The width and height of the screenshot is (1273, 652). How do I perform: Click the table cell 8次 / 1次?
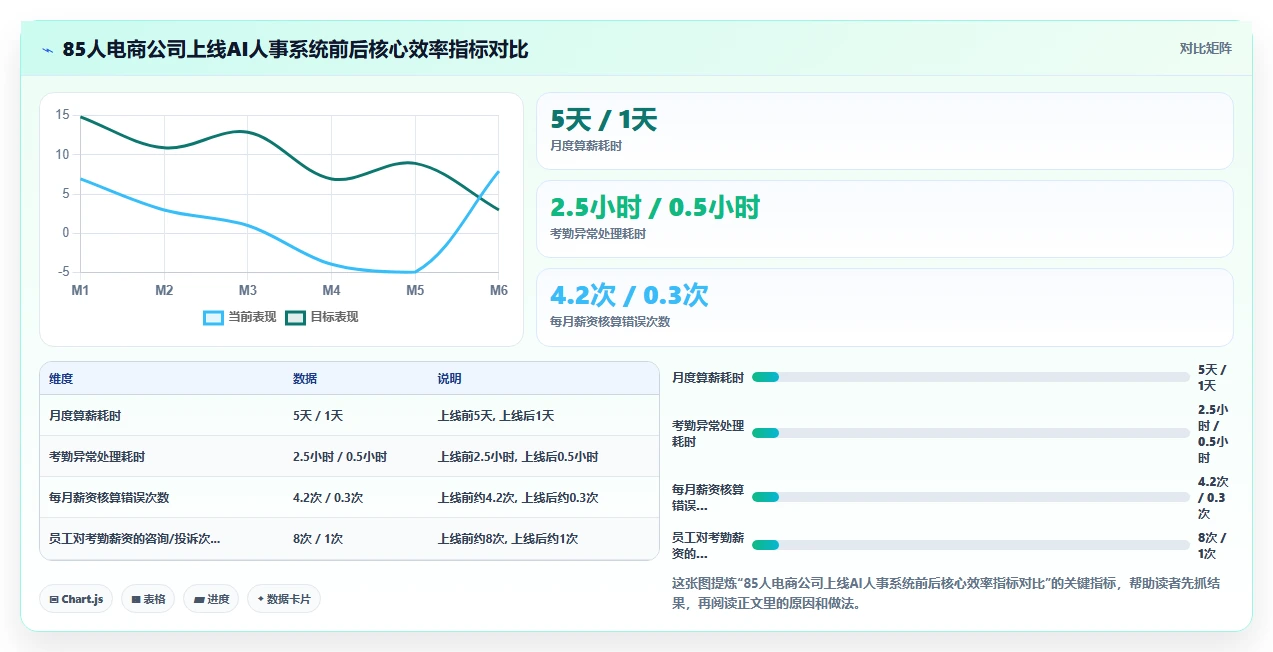pyautogui.click(x=318, y=539)
